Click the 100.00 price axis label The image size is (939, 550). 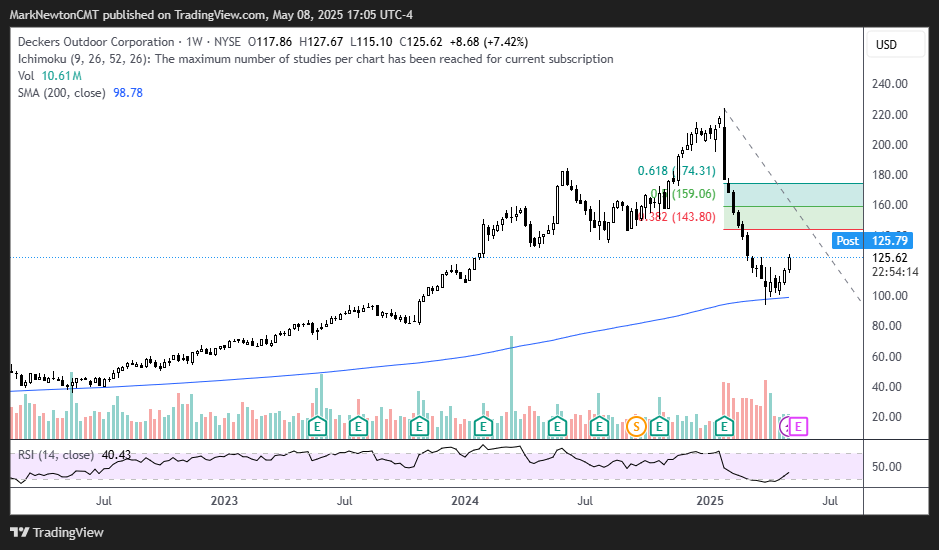[890, 295]
